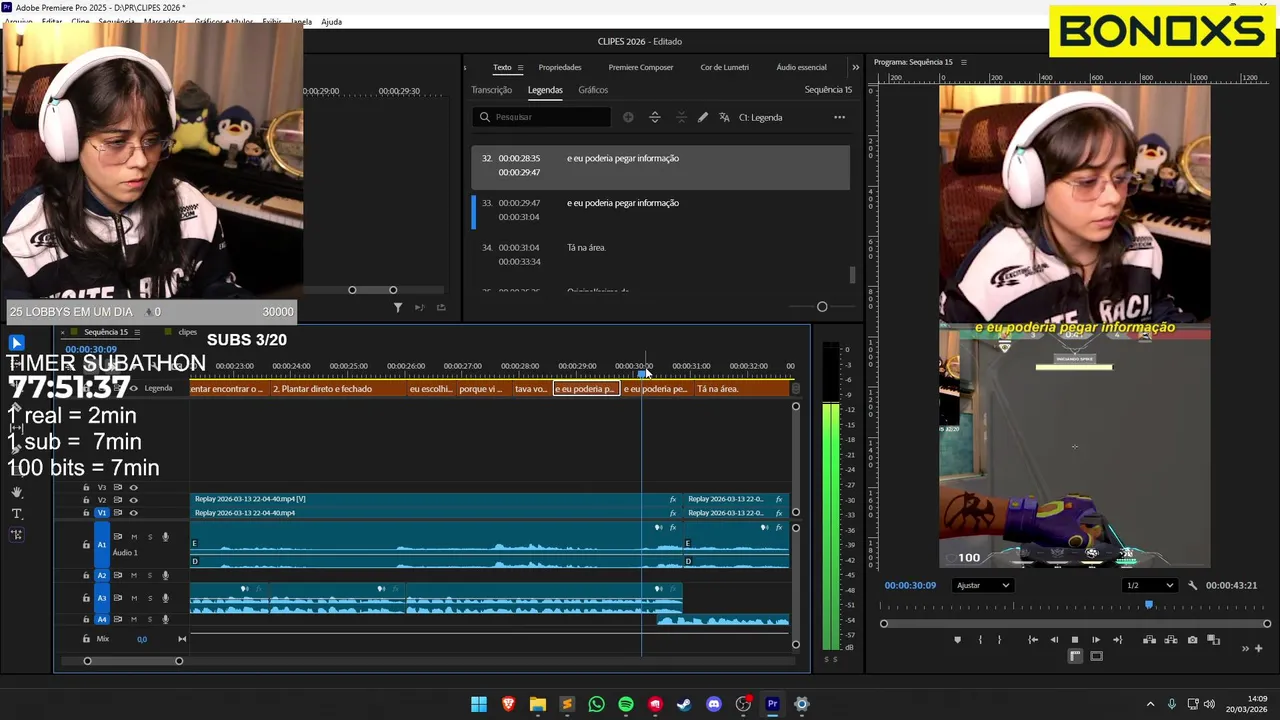Screen dimensions: 1280x720
Task: Click the Pesquisar search field in captions
Action: click(x=541, y=117)
